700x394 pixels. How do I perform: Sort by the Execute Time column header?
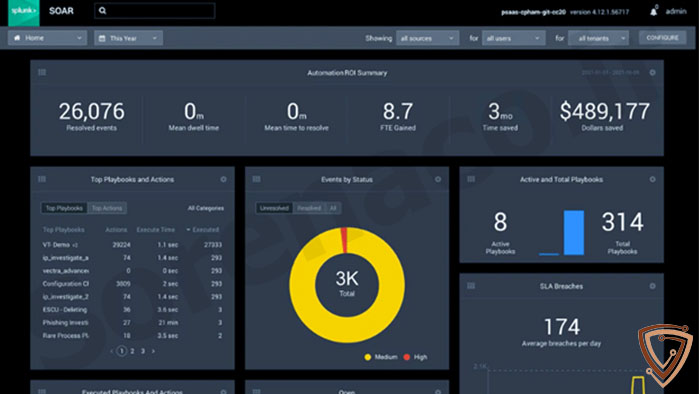155,229
